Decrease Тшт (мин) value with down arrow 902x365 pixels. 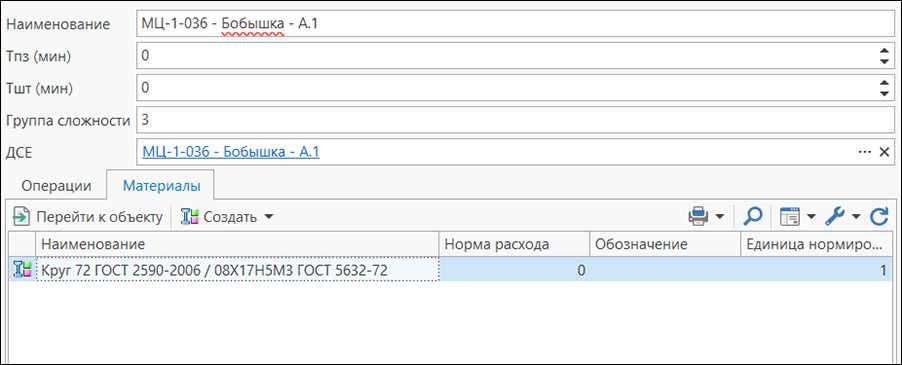(x=885, y=93)
